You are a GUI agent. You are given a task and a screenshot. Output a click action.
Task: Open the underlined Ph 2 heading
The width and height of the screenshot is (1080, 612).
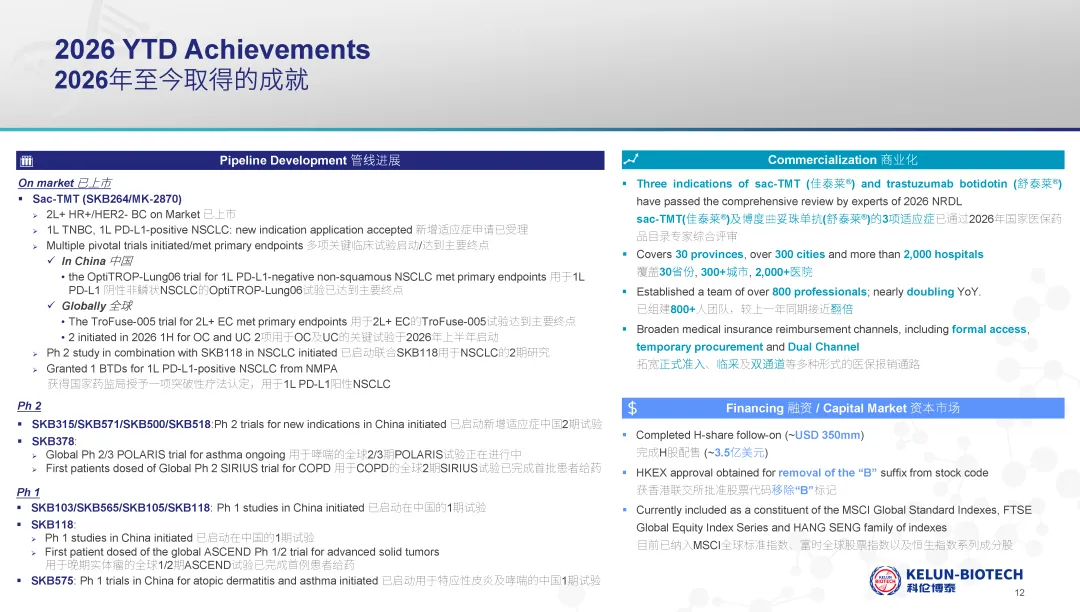[x=29, y=406]
